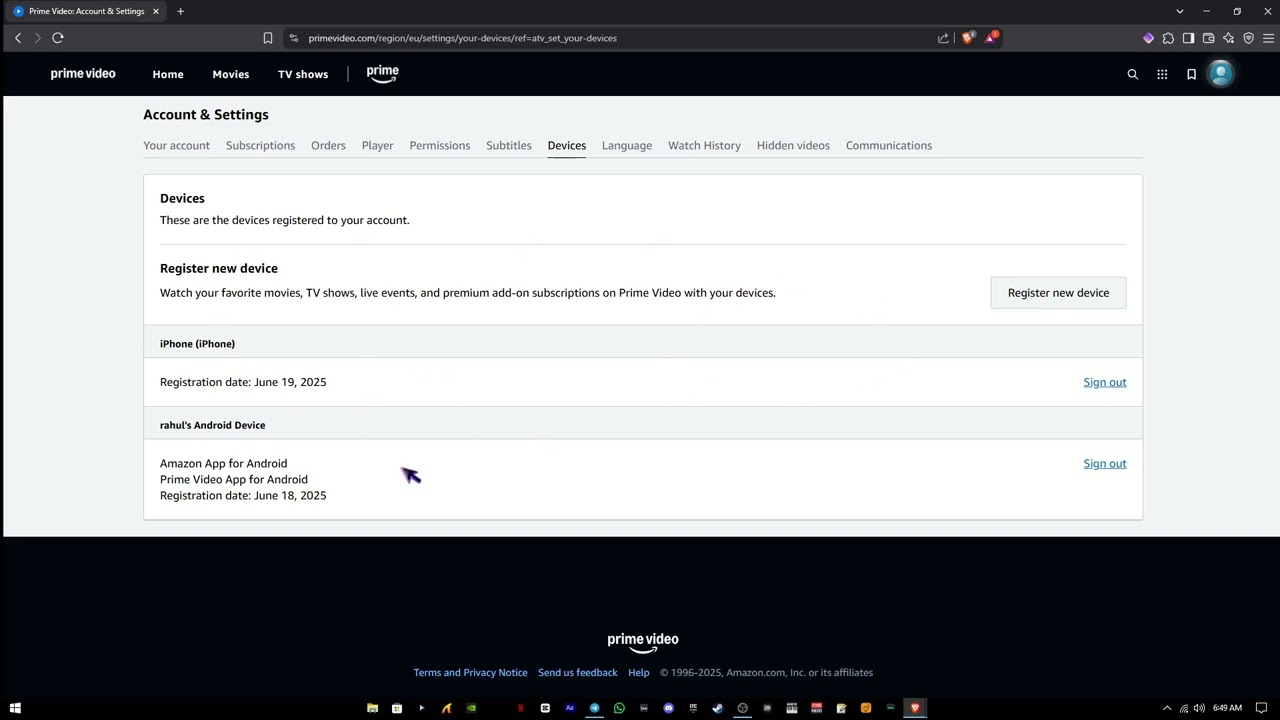The width and height of the screenshot is (1280, 720).
Task: Open the profile avatar menu
Action: pyautogui.click(x=1221, y=74)
